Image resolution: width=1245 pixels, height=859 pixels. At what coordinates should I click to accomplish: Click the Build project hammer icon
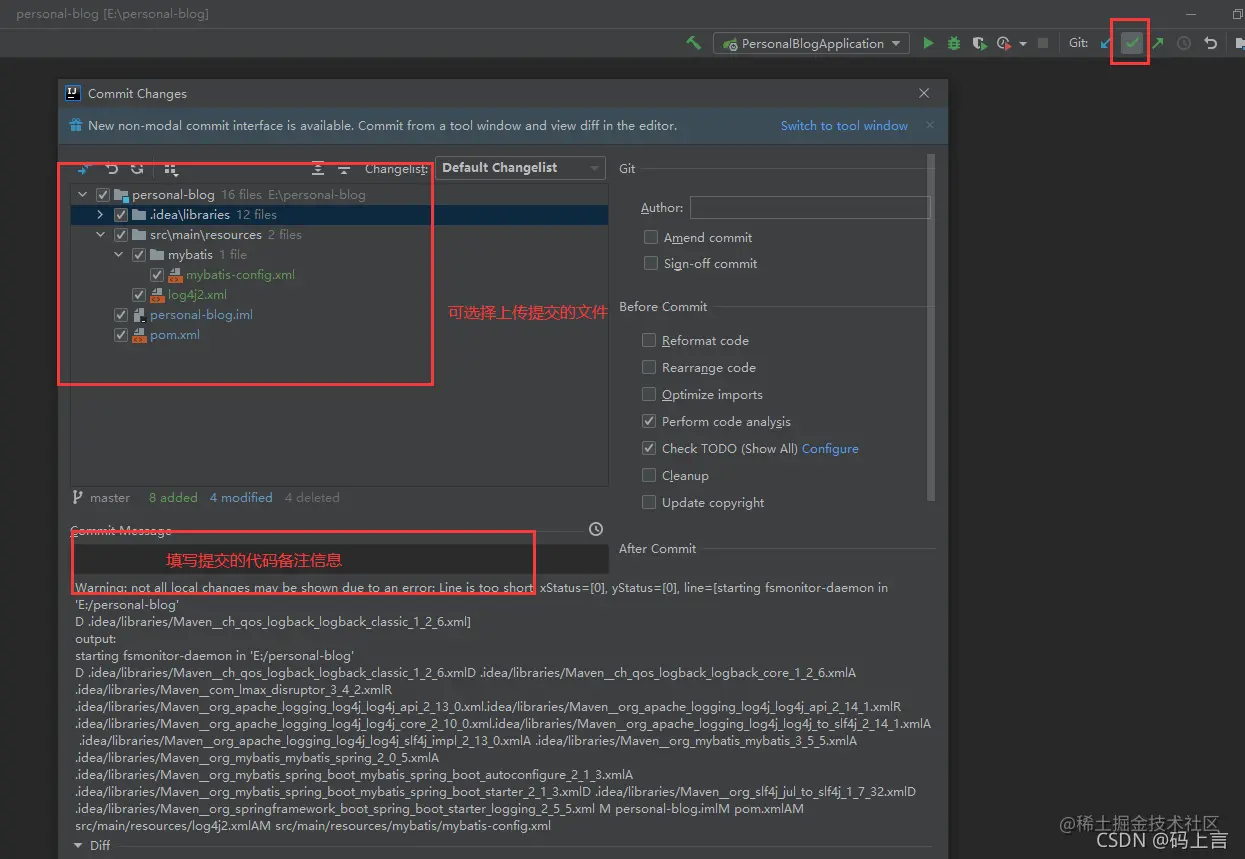click(x=693, y=43)
